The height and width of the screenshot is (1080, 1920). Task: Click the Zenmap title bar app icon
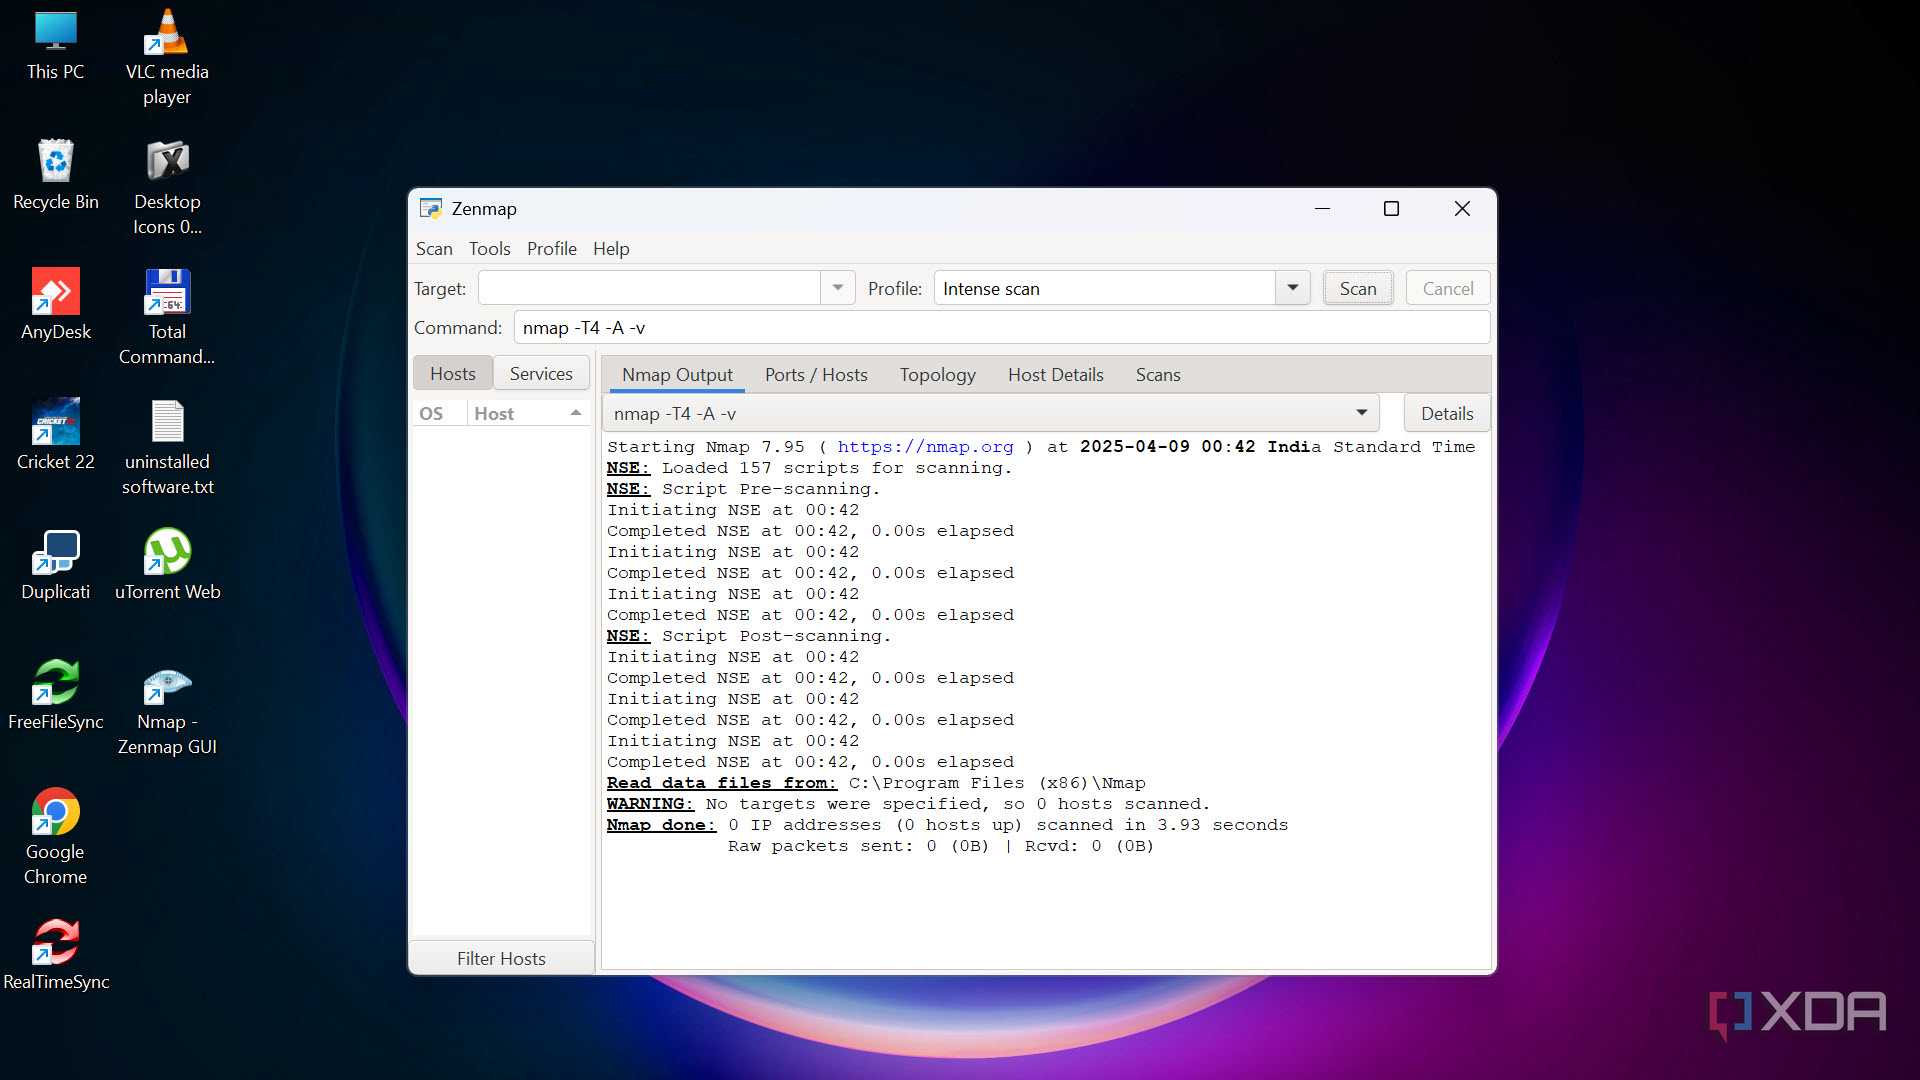(x=431, y=208)
